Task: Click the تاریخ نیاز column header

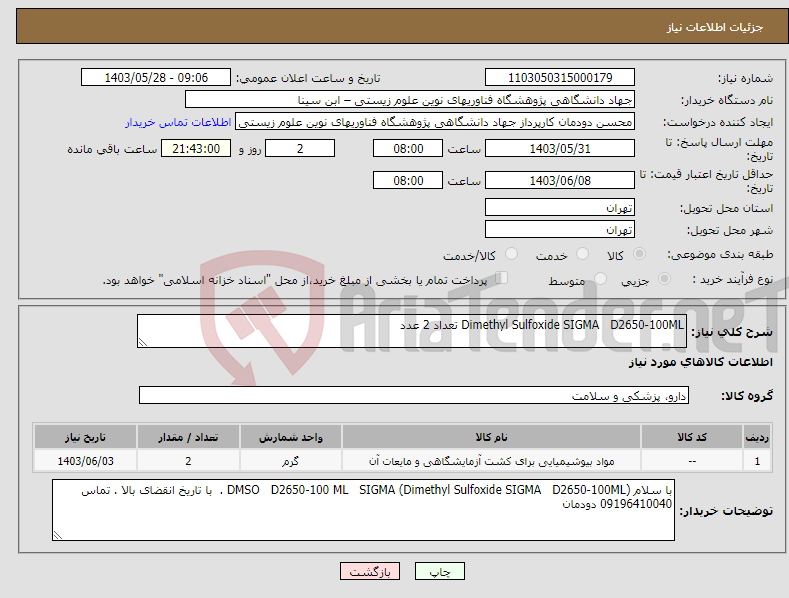Action: (85, 437)
